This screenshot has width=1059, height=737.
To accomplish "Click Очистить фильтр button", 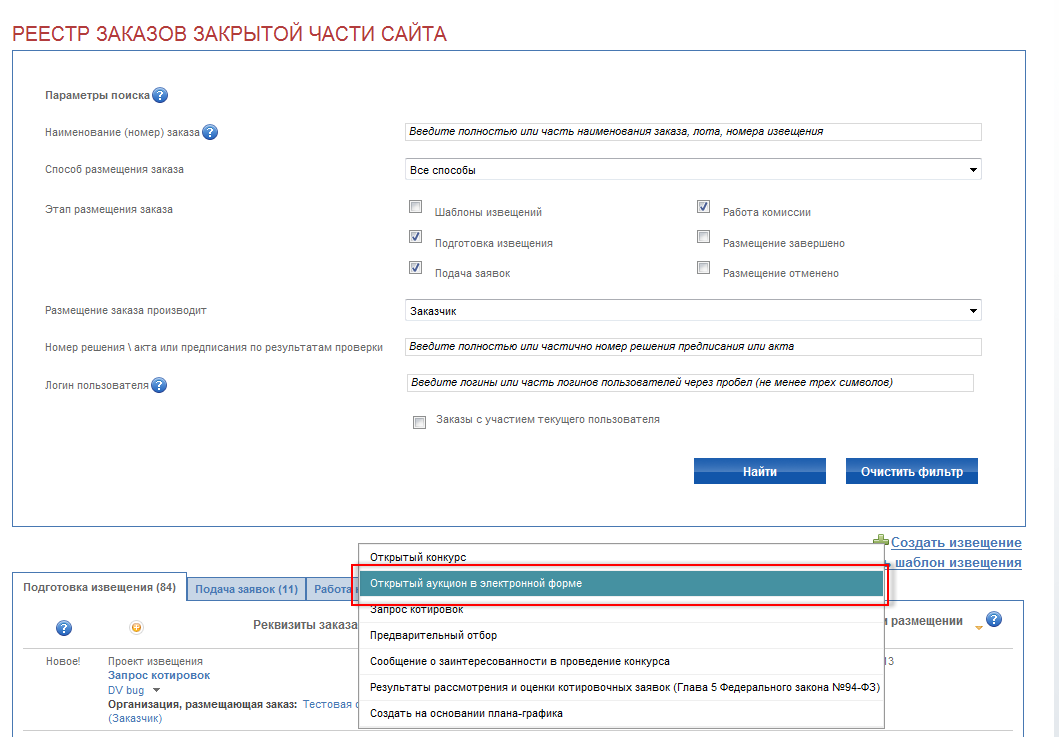I will click(x=912, y=472).
